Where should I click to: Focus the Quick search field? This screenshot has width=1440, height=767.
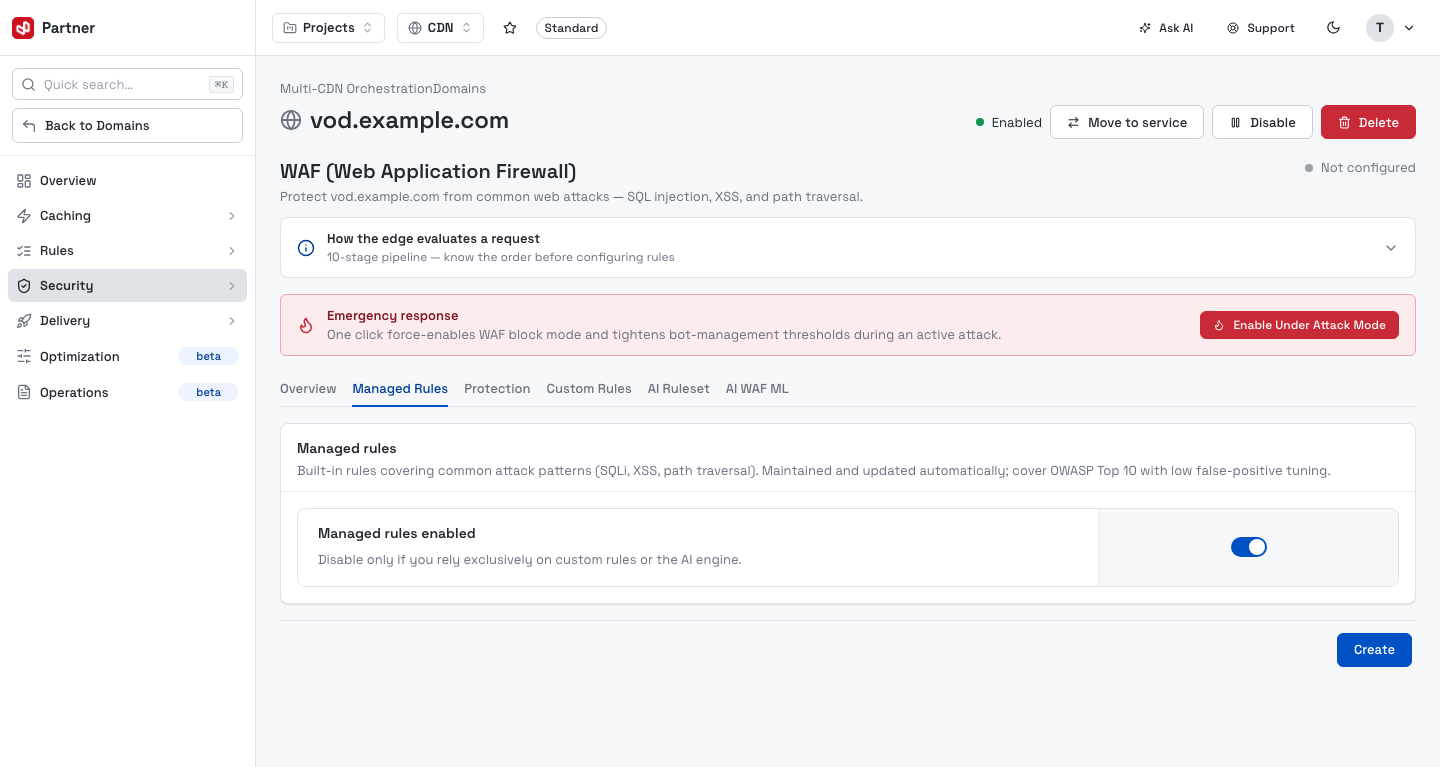click(x=127, y=85)
